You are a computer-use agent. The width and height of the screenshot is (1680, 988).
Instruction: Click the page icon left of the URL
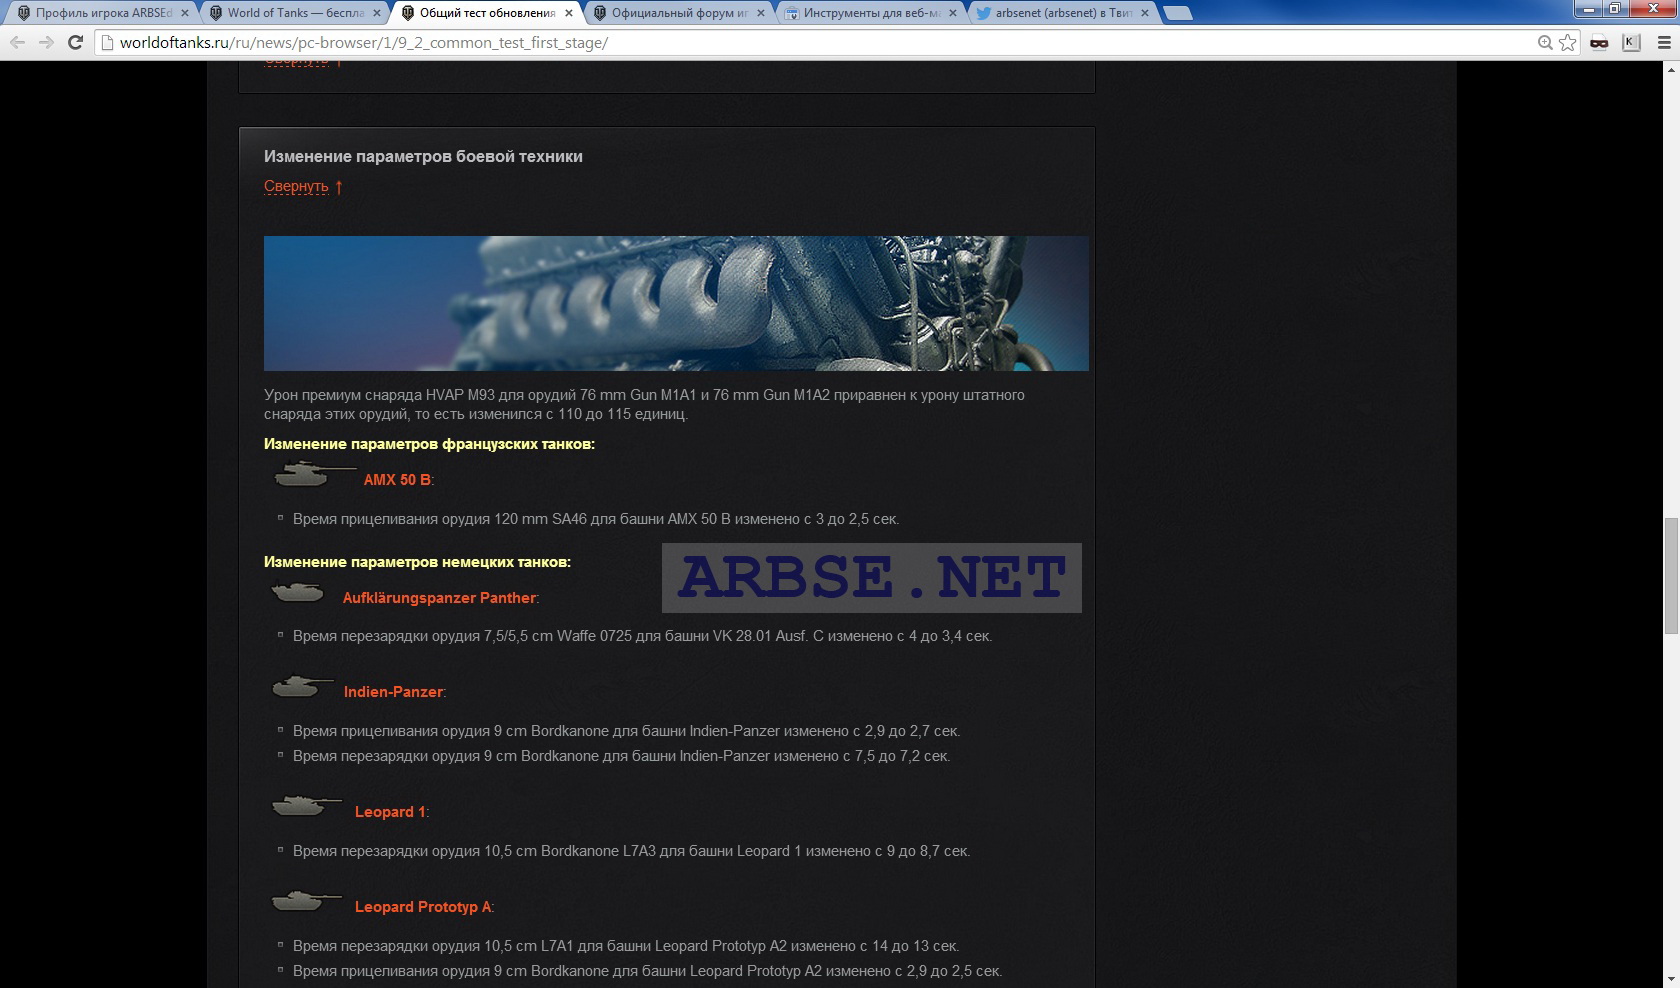(107, 43)
